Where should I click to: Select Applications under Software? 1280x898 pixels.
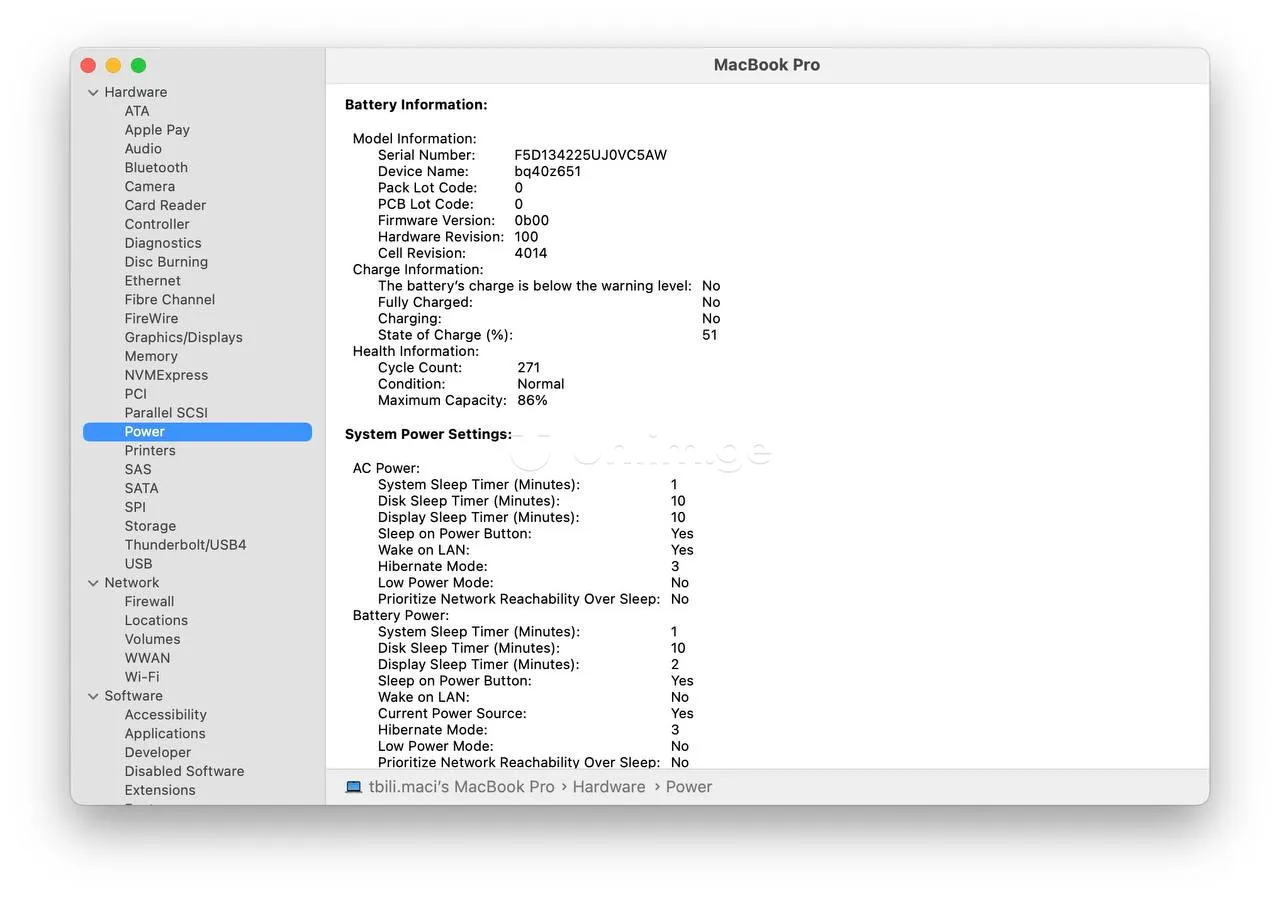pyautogui.click(x=165, y=734)
